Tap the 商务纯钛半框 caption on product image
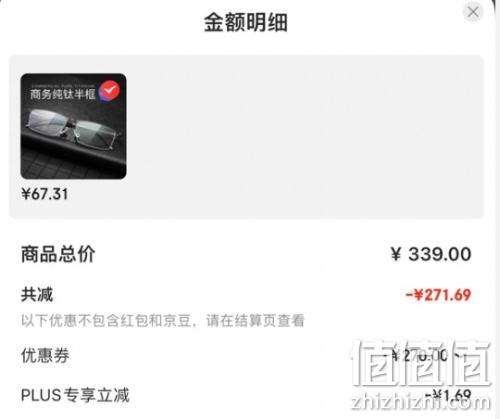Screen dimensions: 500x419 click(63, 94)
